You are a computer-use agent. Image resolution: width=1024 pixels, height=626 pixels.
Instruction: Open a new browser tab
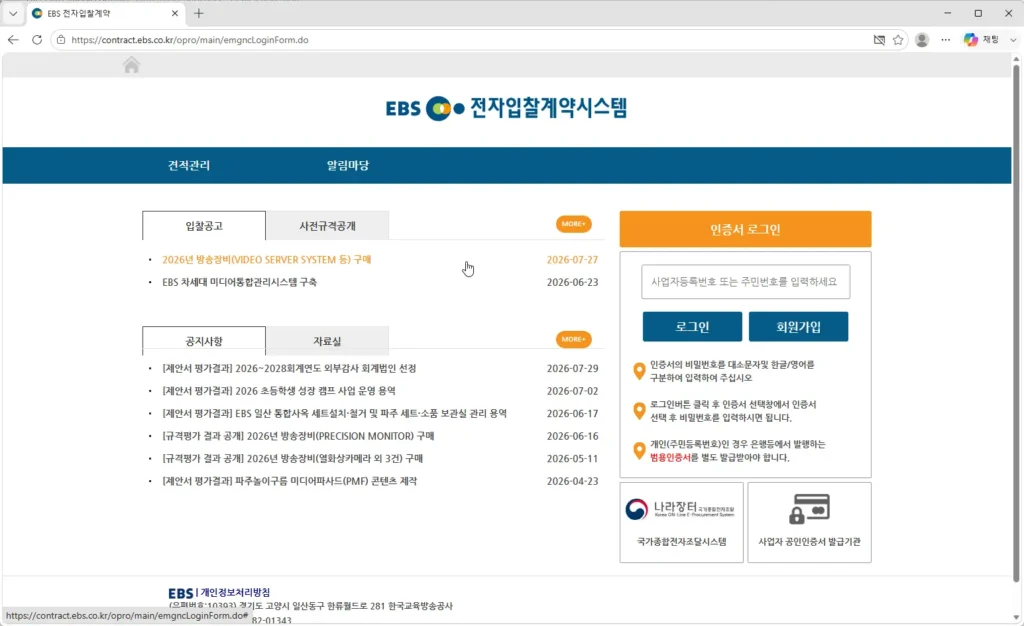tap(199, 13)
